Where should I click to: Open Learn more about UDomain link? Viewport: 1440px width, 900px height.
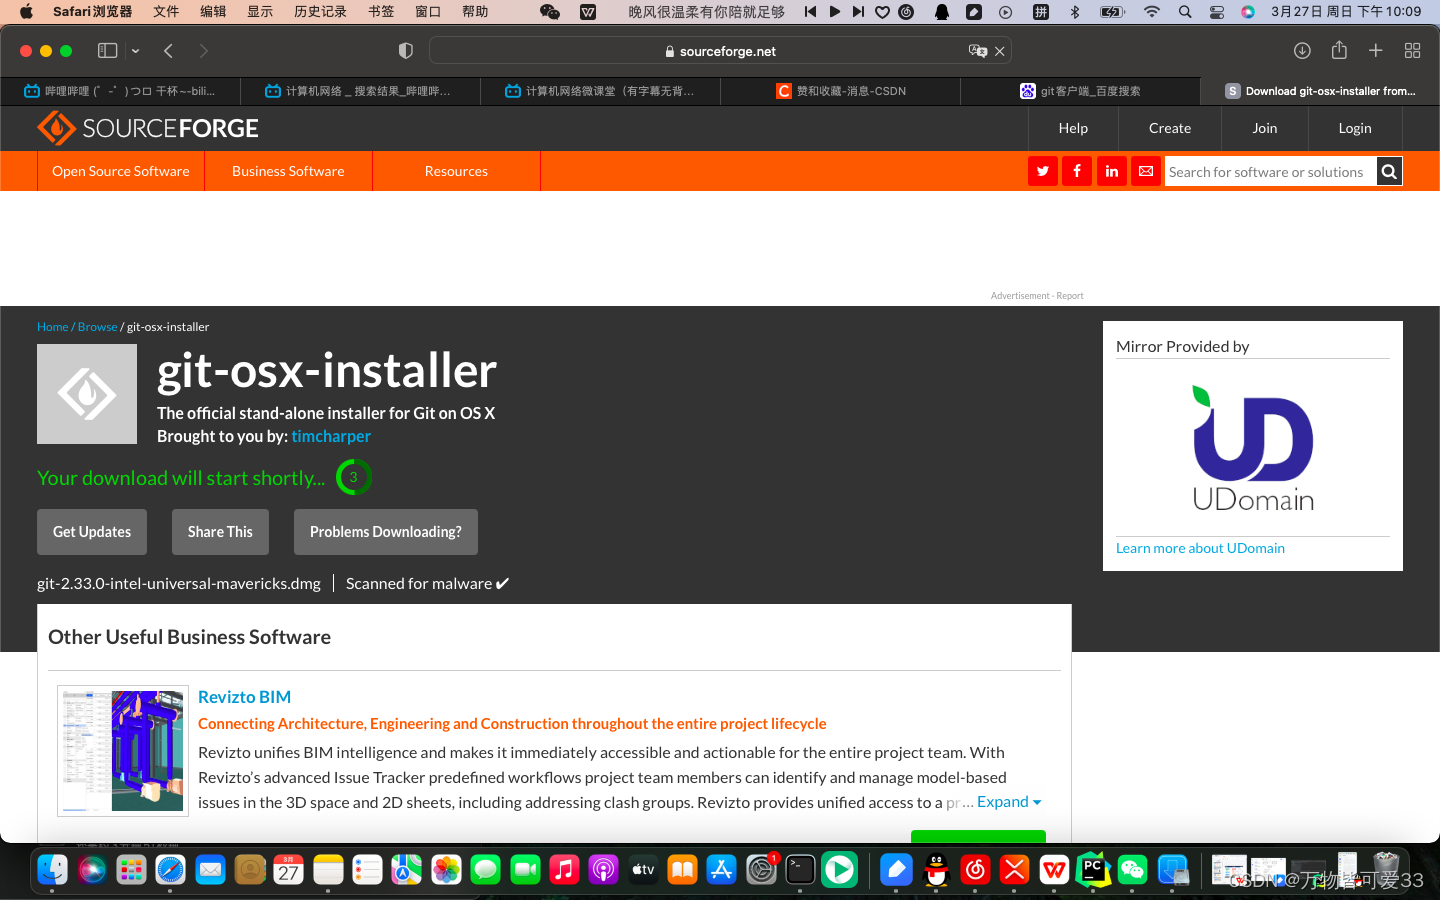pyautogui.click(x=1200, y=548)
